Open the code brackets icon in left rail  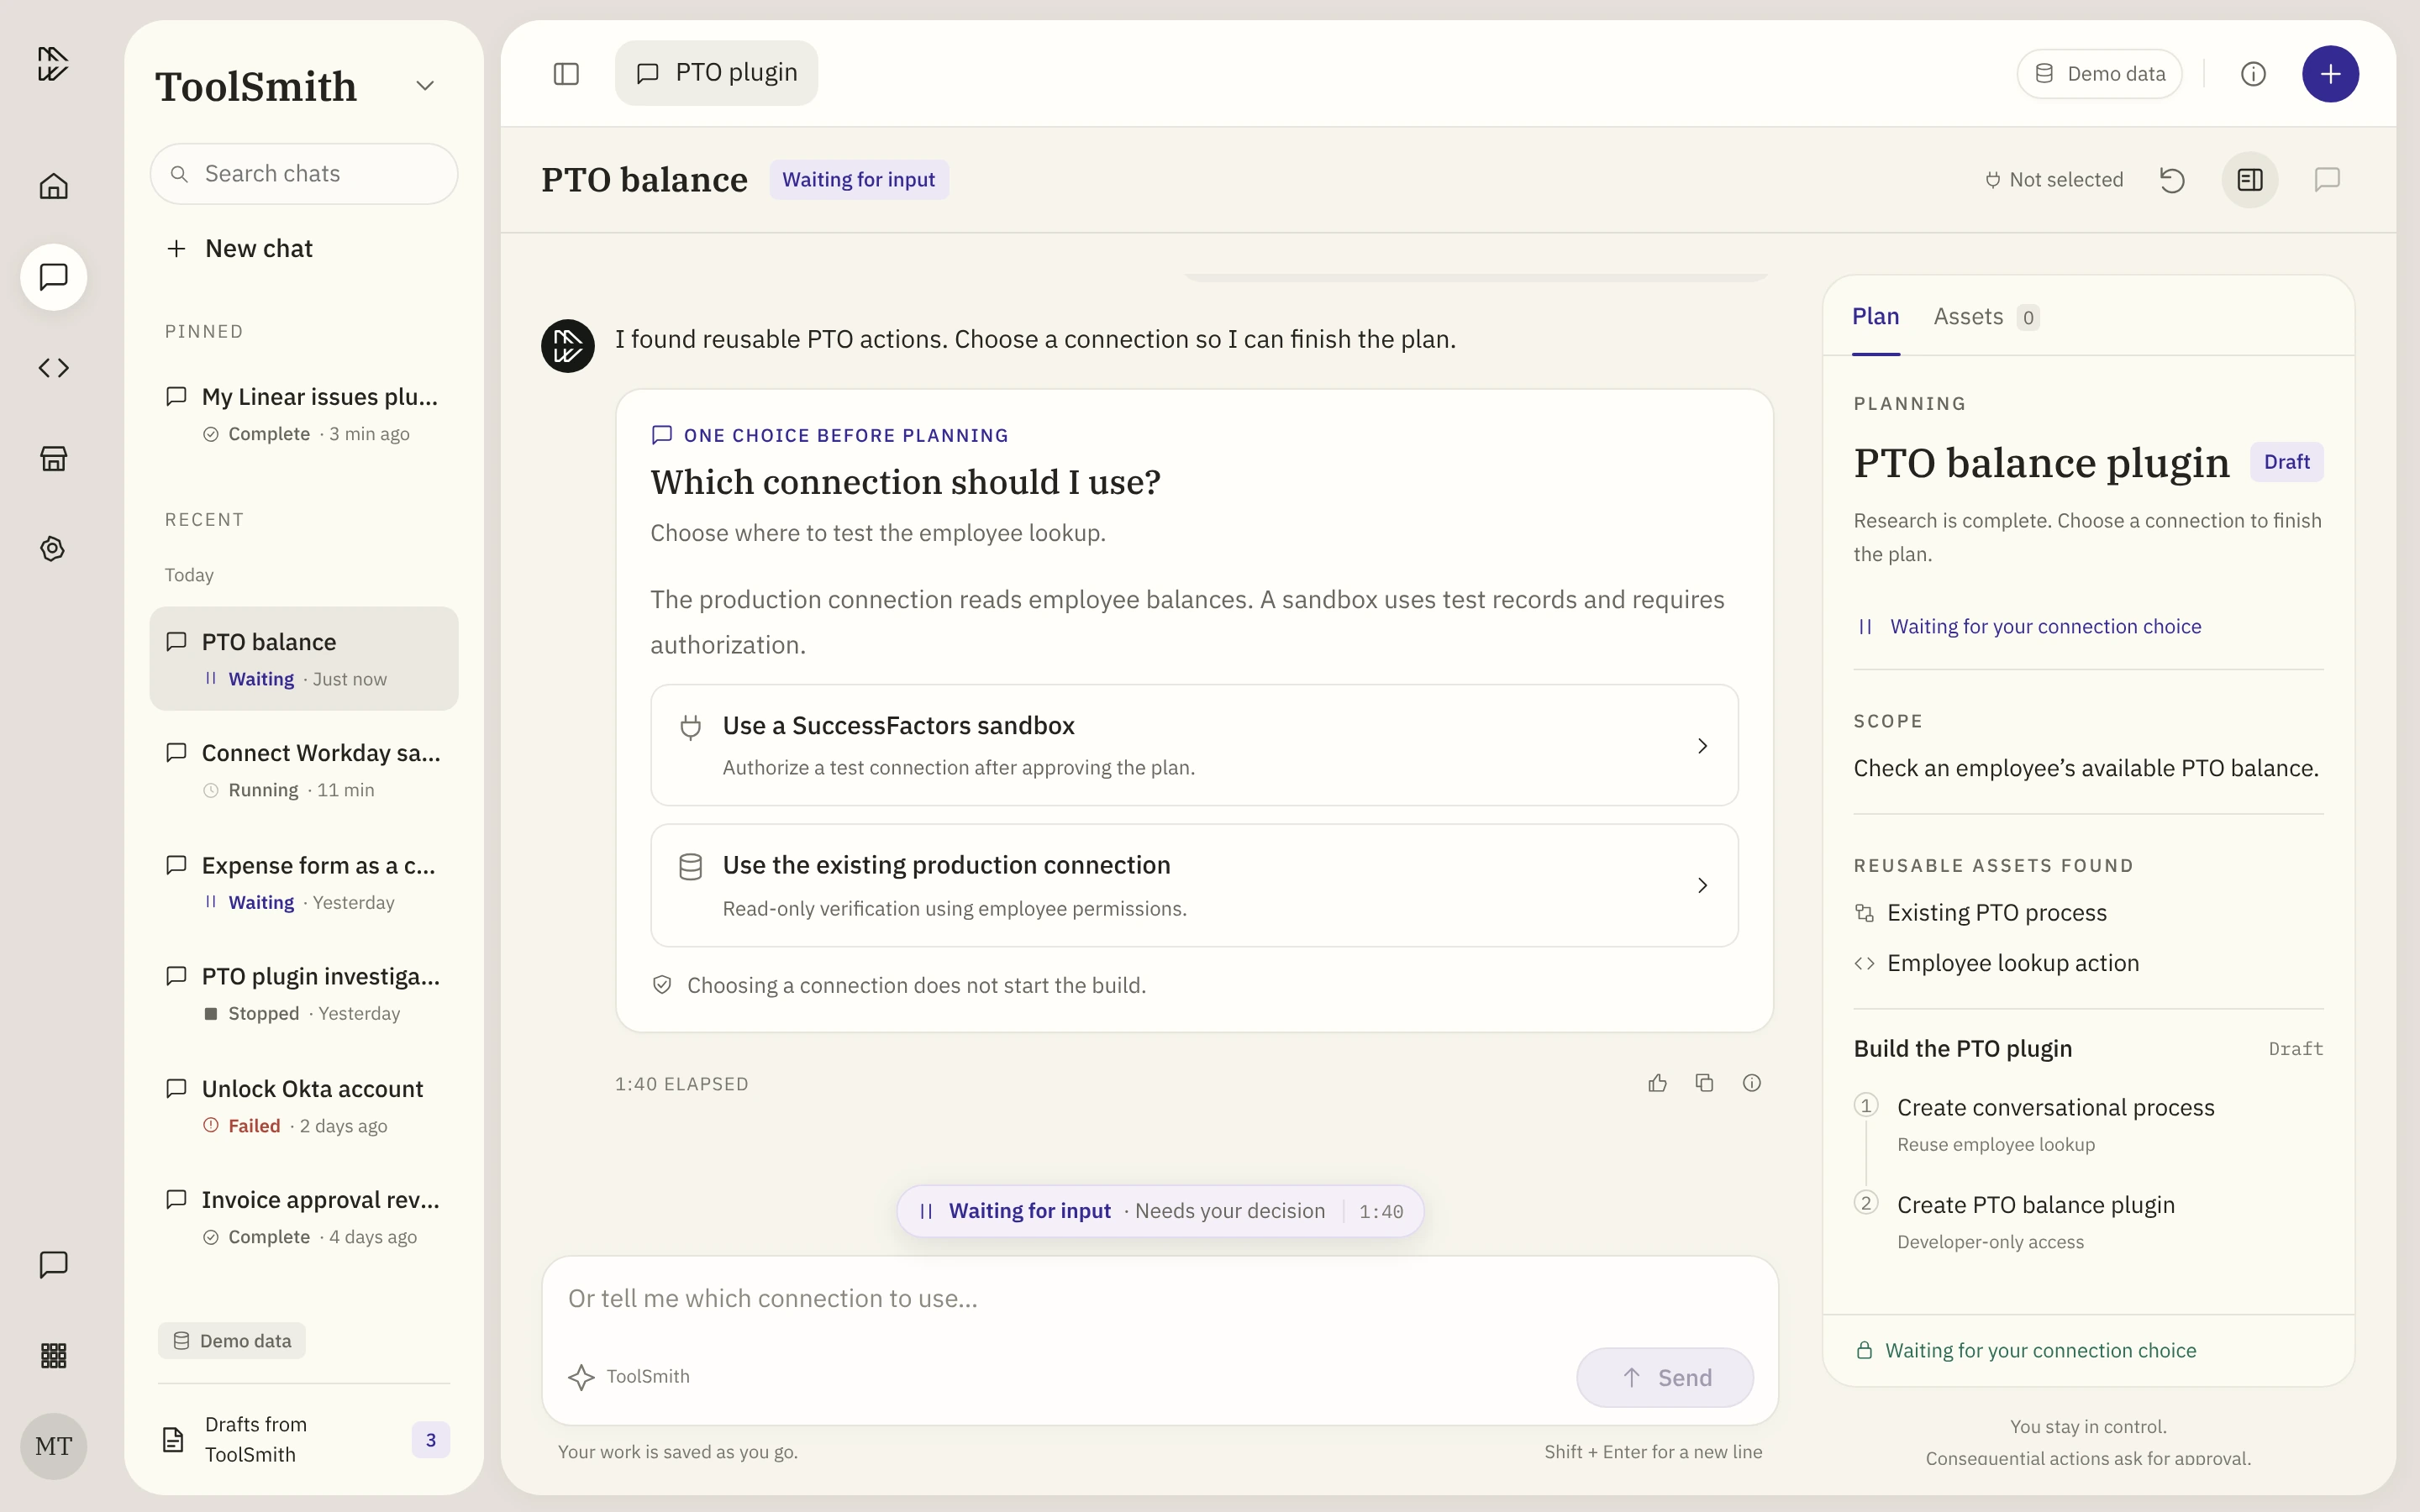pyautogui.click(x=54, y=368)
